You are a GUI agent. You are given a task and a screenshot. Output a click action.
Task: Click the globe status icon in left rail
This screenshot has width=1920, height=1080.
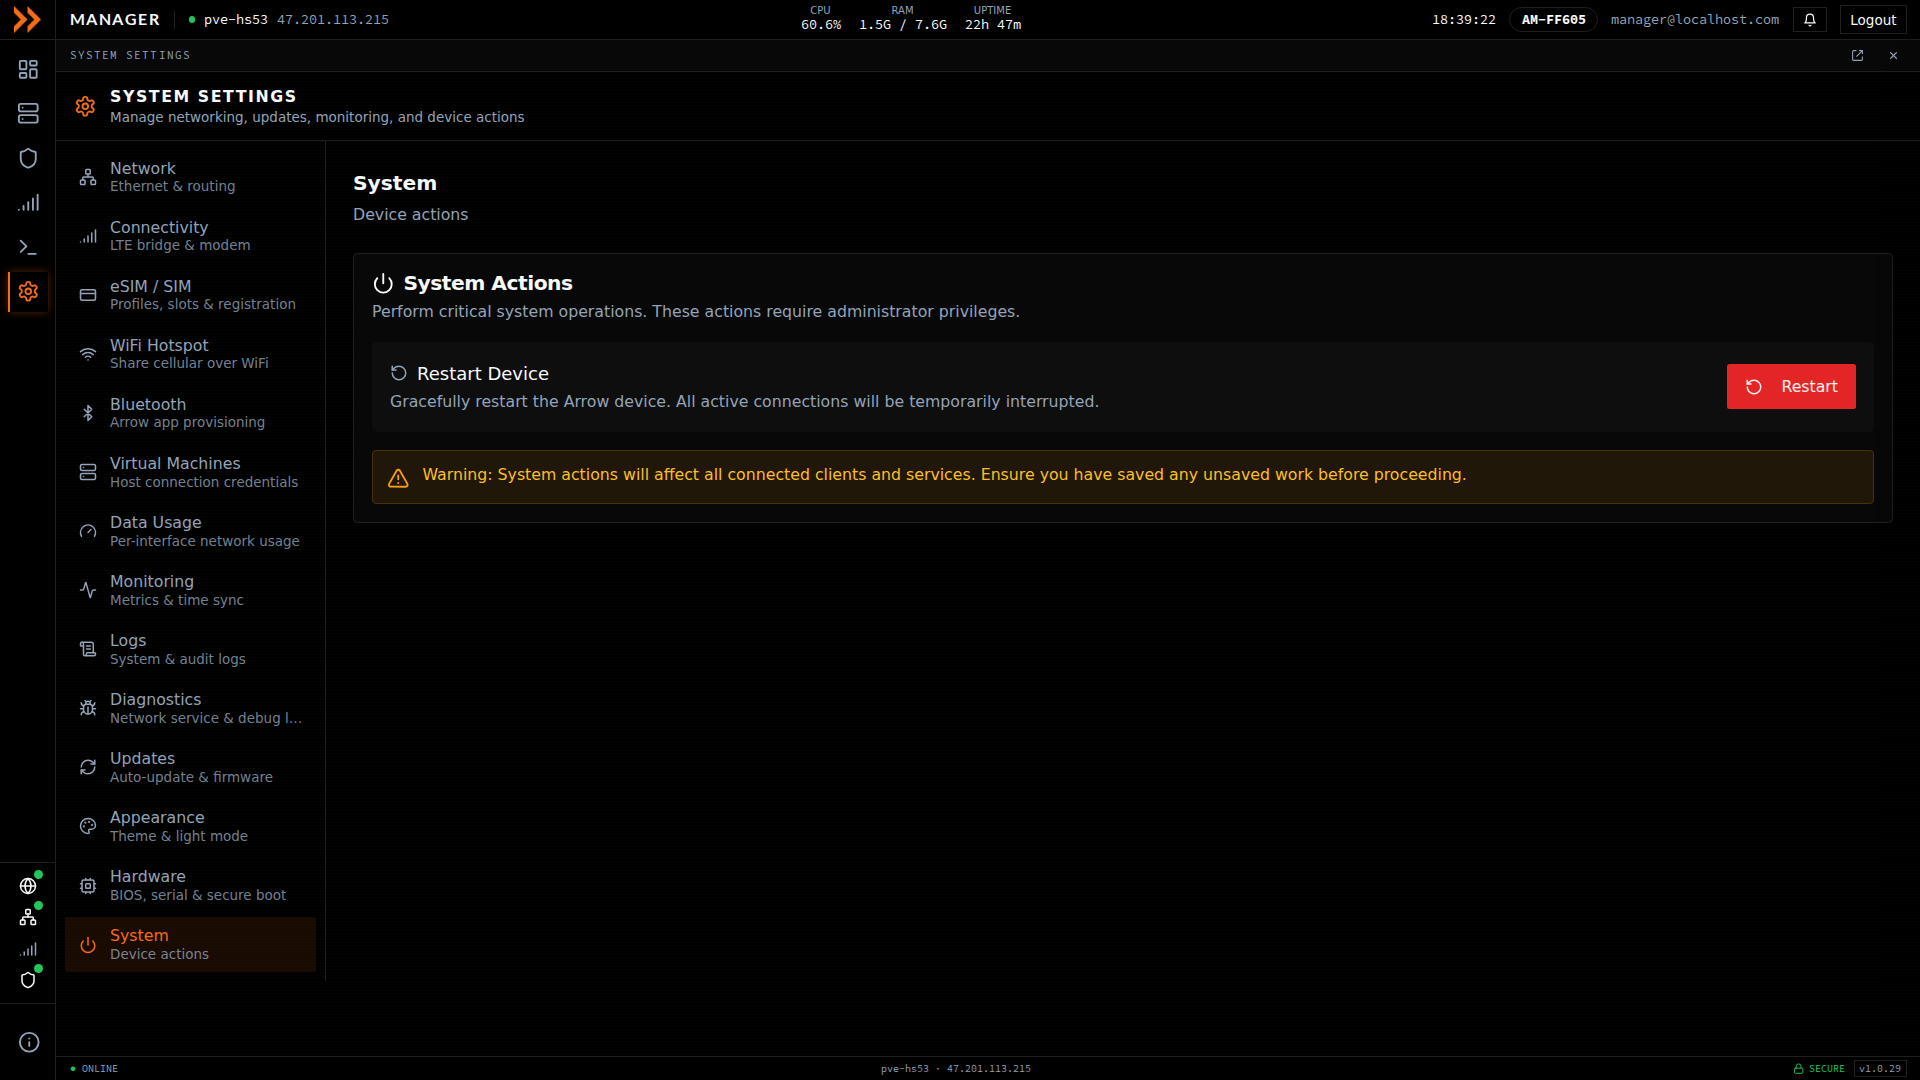28,886
